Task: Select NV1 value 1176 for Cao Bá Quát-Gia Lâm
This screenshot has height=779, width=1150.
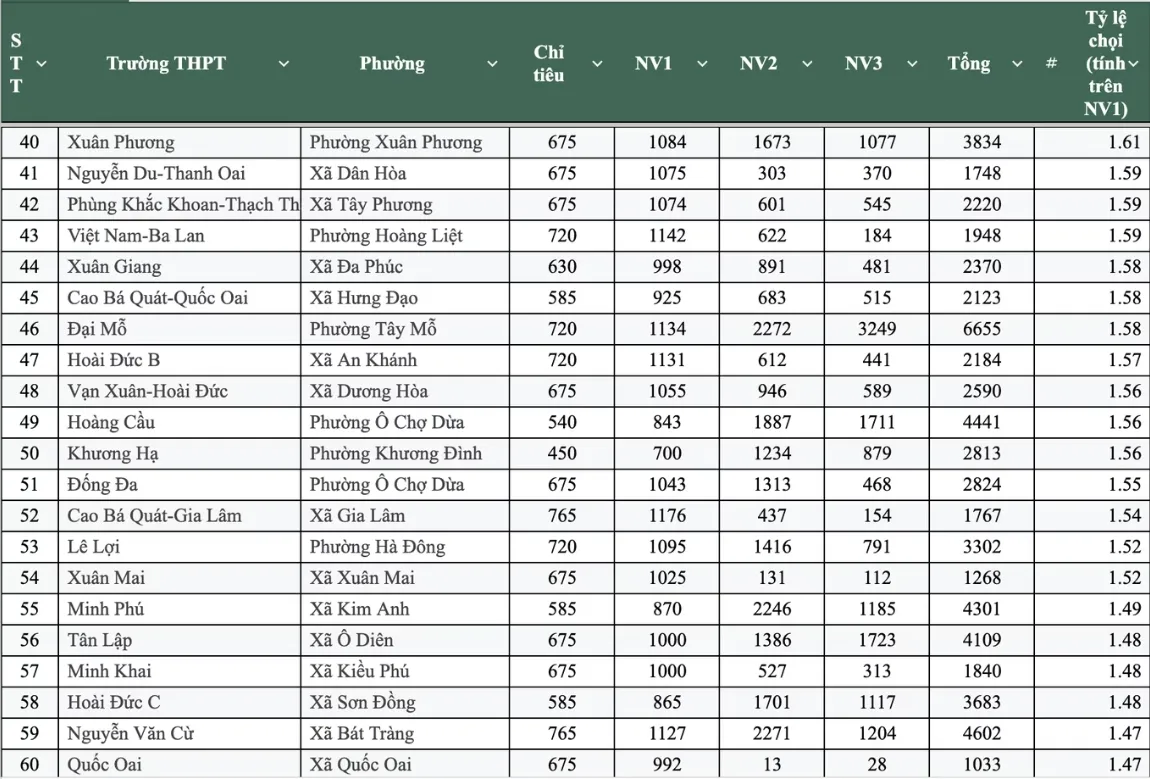Action: coord(667,516)
